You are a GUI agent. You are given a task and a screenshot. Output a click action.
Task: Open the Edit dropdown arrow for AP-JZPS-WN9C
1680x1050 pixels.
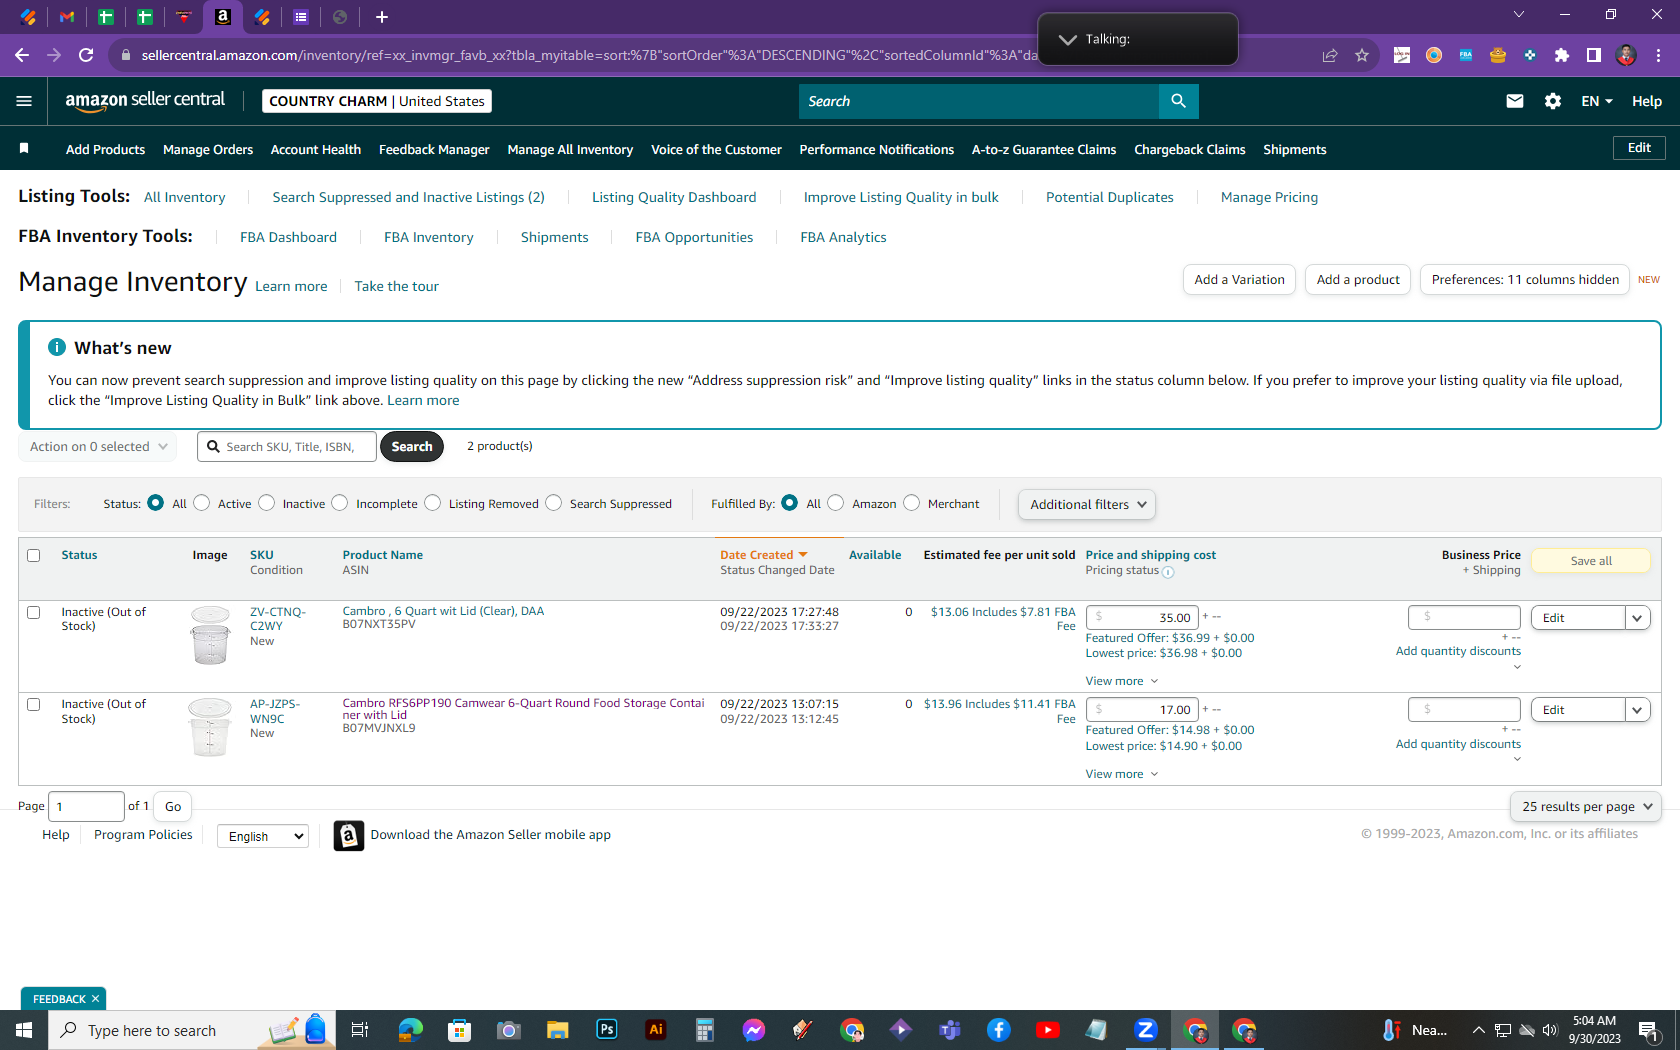pos(1637,710)
